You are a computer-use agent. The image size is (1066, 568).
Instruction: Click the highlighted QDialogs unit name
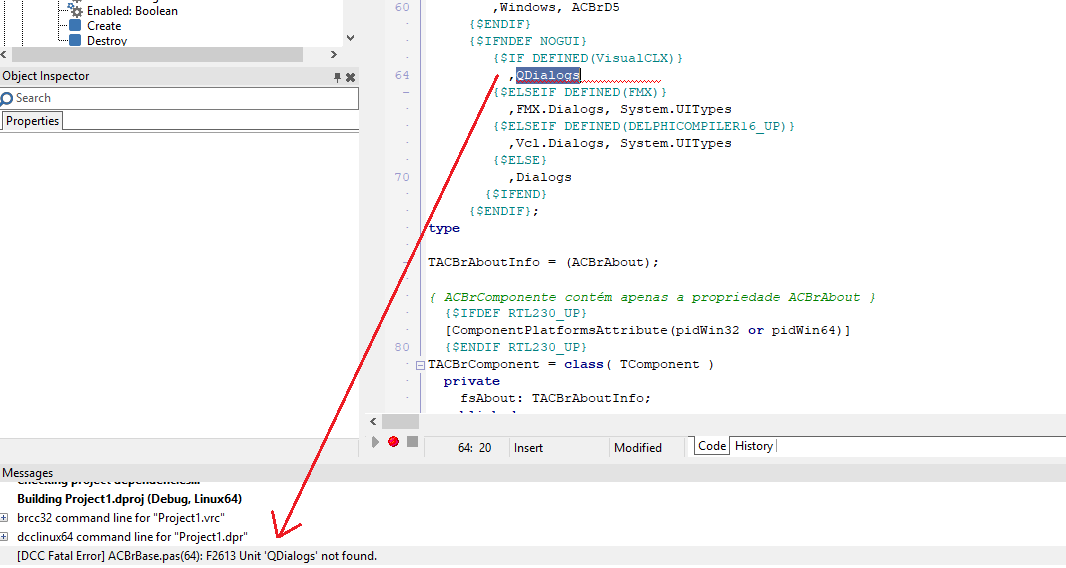547,75
